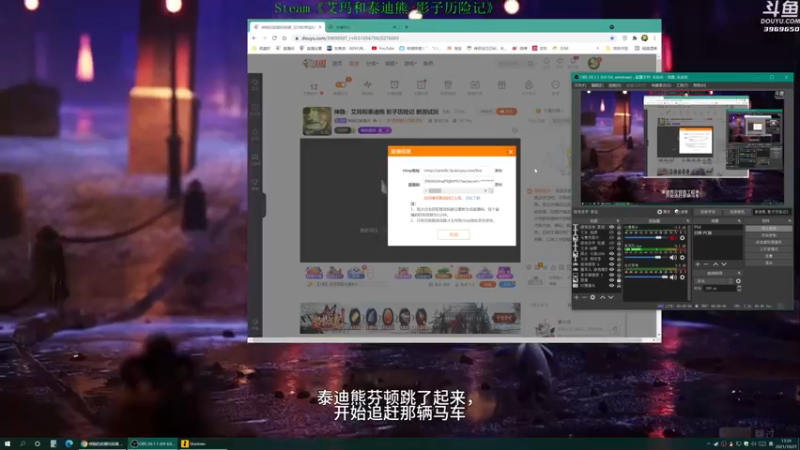
Task: Click the gift box icon in Douyu streamer toolbar
Action: pos(502,85)
